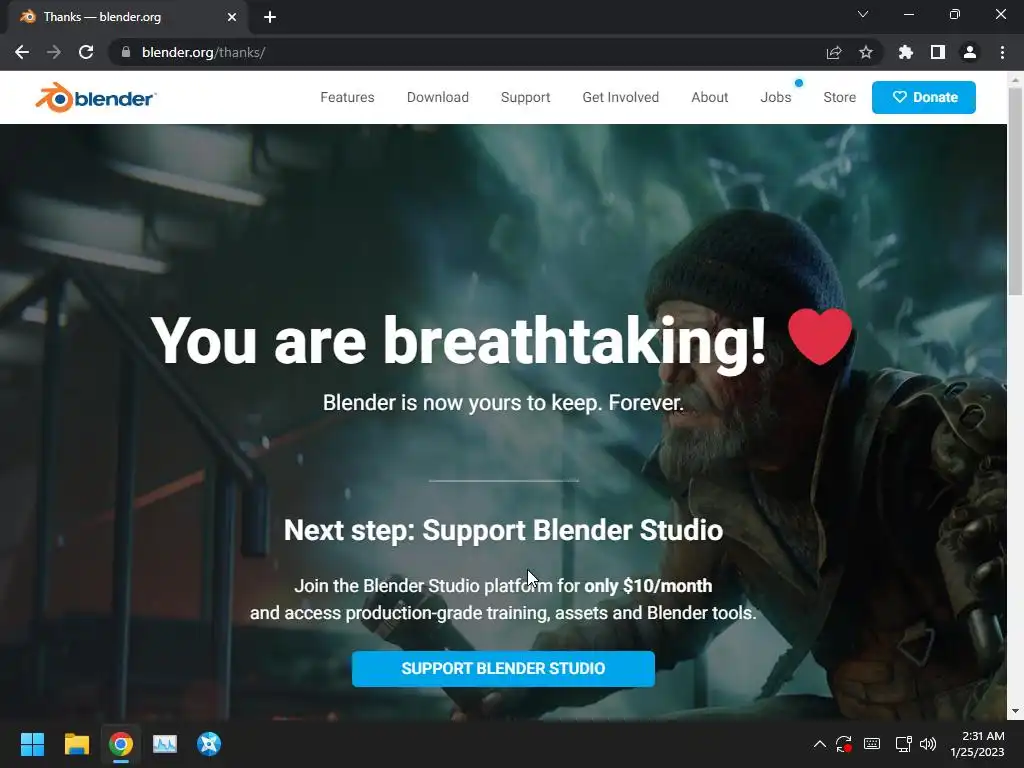
Task: Open the Chrome three-dot menu
Action: pyautogui.click(x=1002, y=52)
